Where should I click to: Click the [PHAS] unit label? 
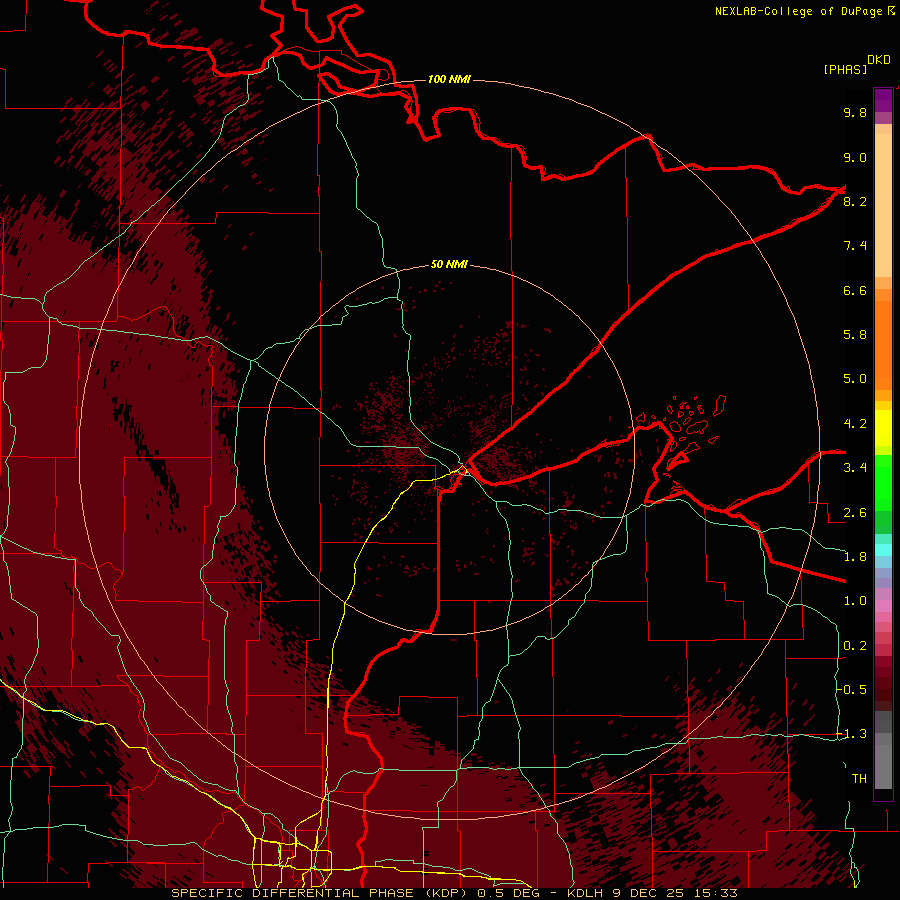[x=845, y=69]
